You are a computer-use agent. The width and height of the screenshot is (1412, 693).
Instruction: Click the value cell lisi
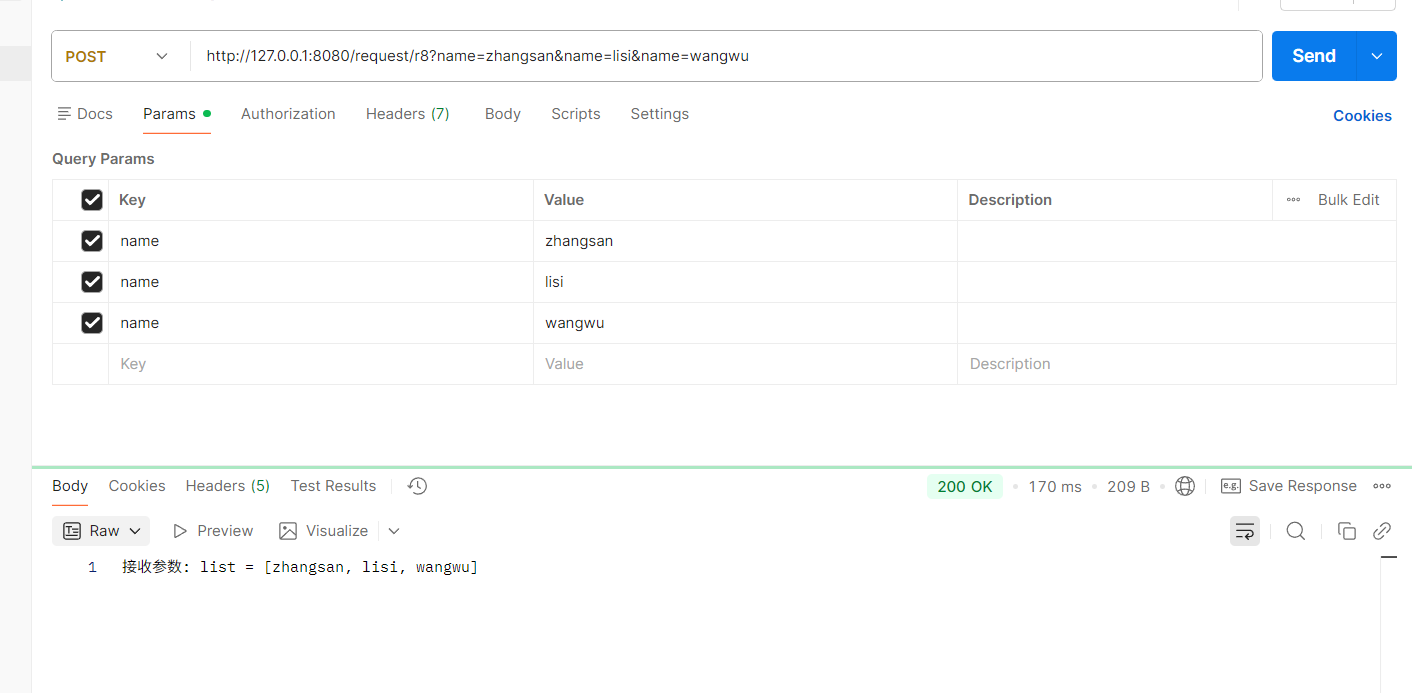pos(745,282)
